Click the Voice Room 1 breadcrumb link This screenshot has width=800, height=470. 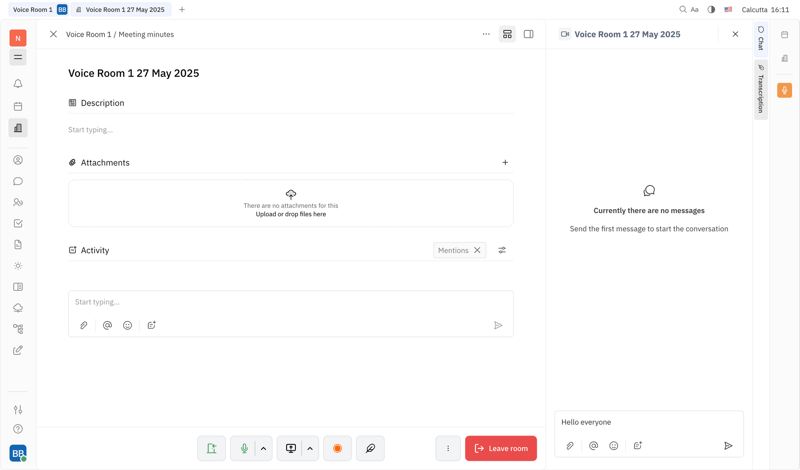tap(88, 34)
